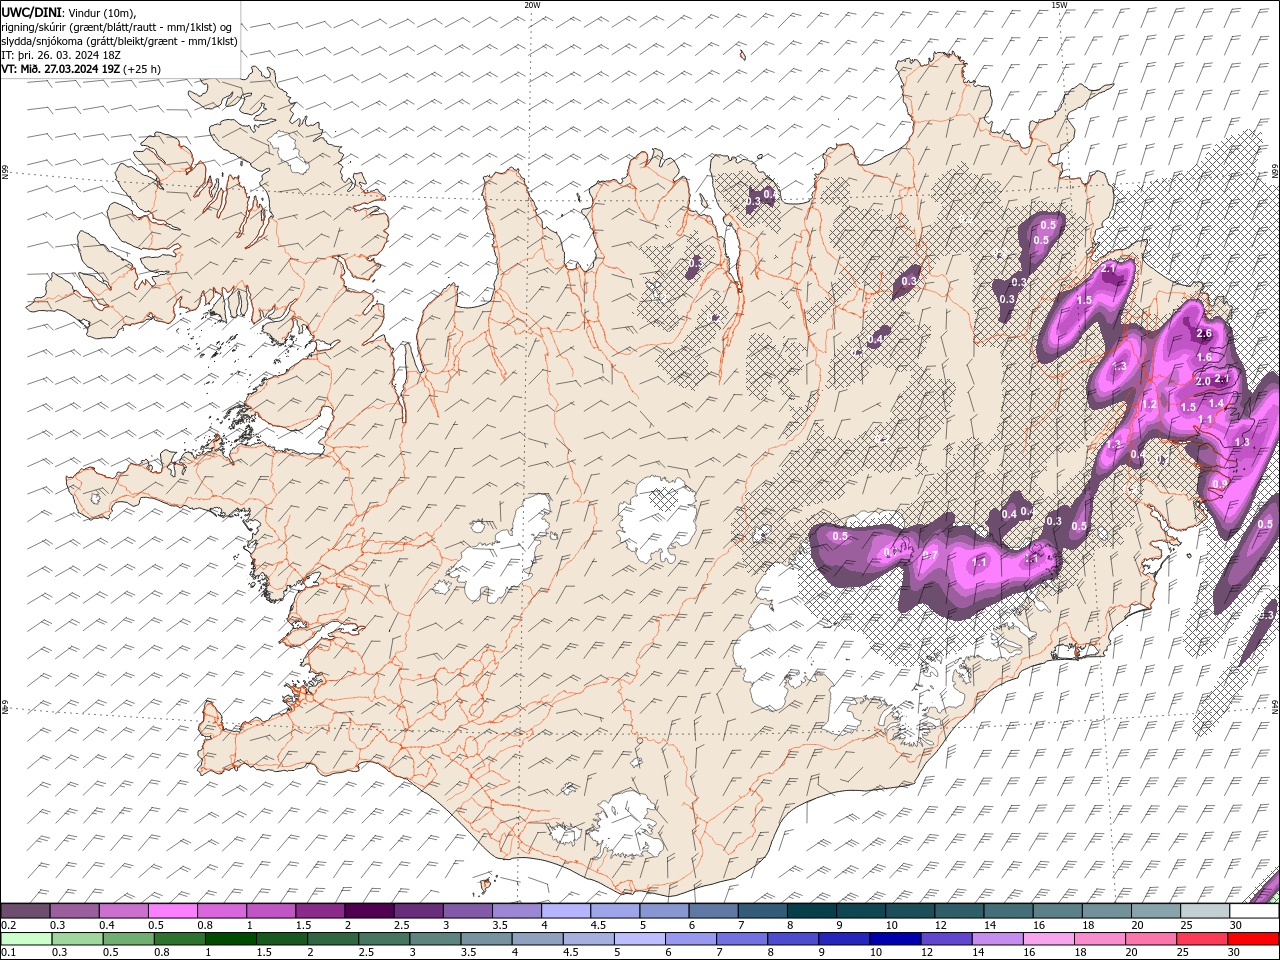Click the 1.6 snowfall value on the map
Viewport: 1280px width, 960px height.
click(1204, 357)
